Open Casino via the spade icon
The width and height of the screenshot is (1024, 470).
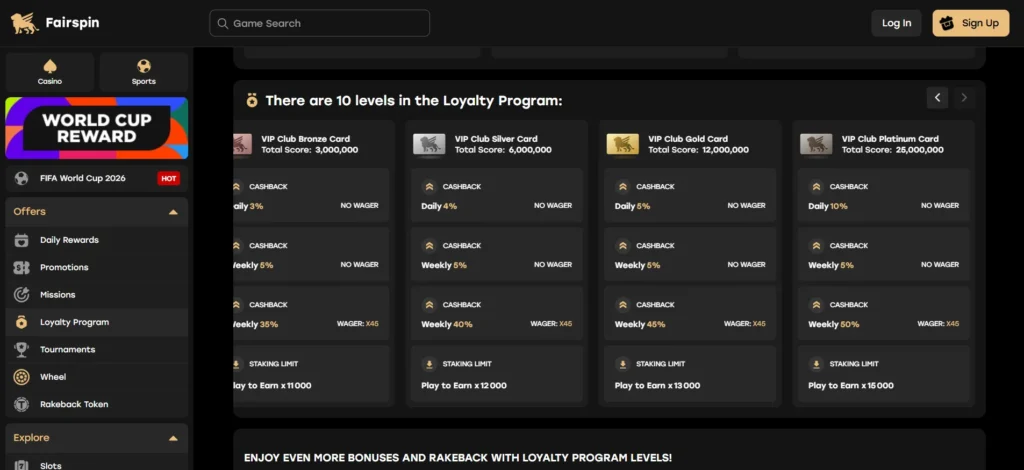point(50,67)
